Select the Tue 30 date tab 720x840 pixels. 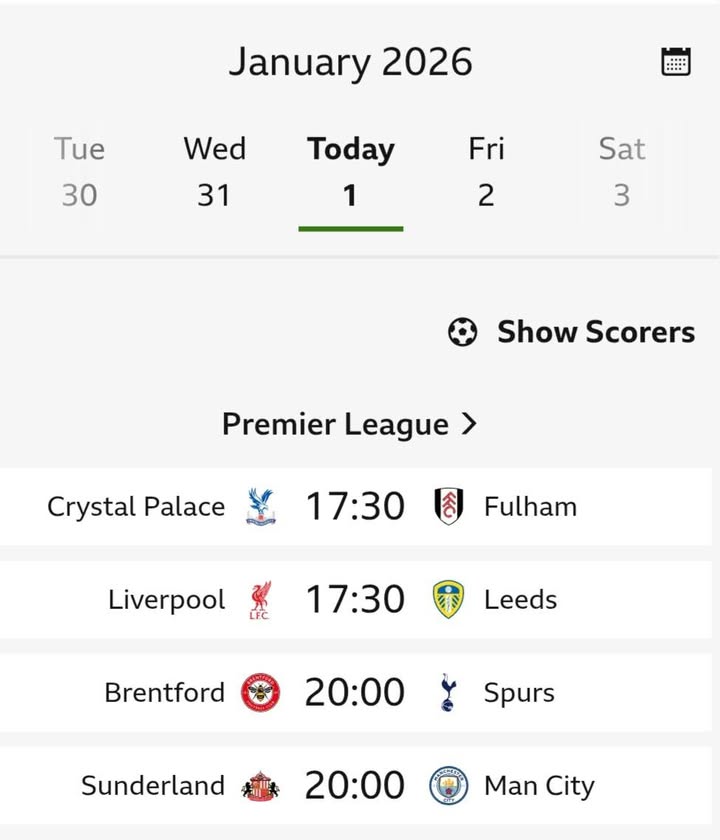tap(79, 171)
